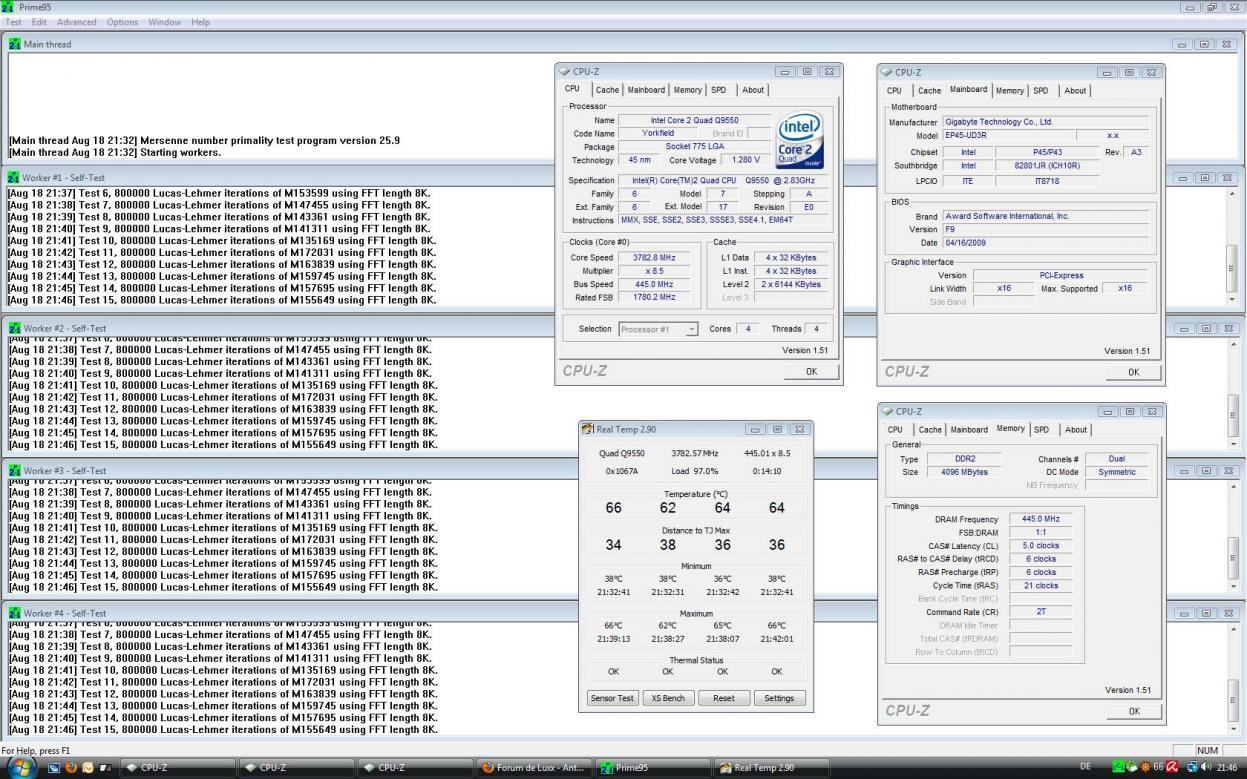The image size is (1247, 779).
Task: Click Worker #2 scrollbar down arrow
Action: (1232, 443)
